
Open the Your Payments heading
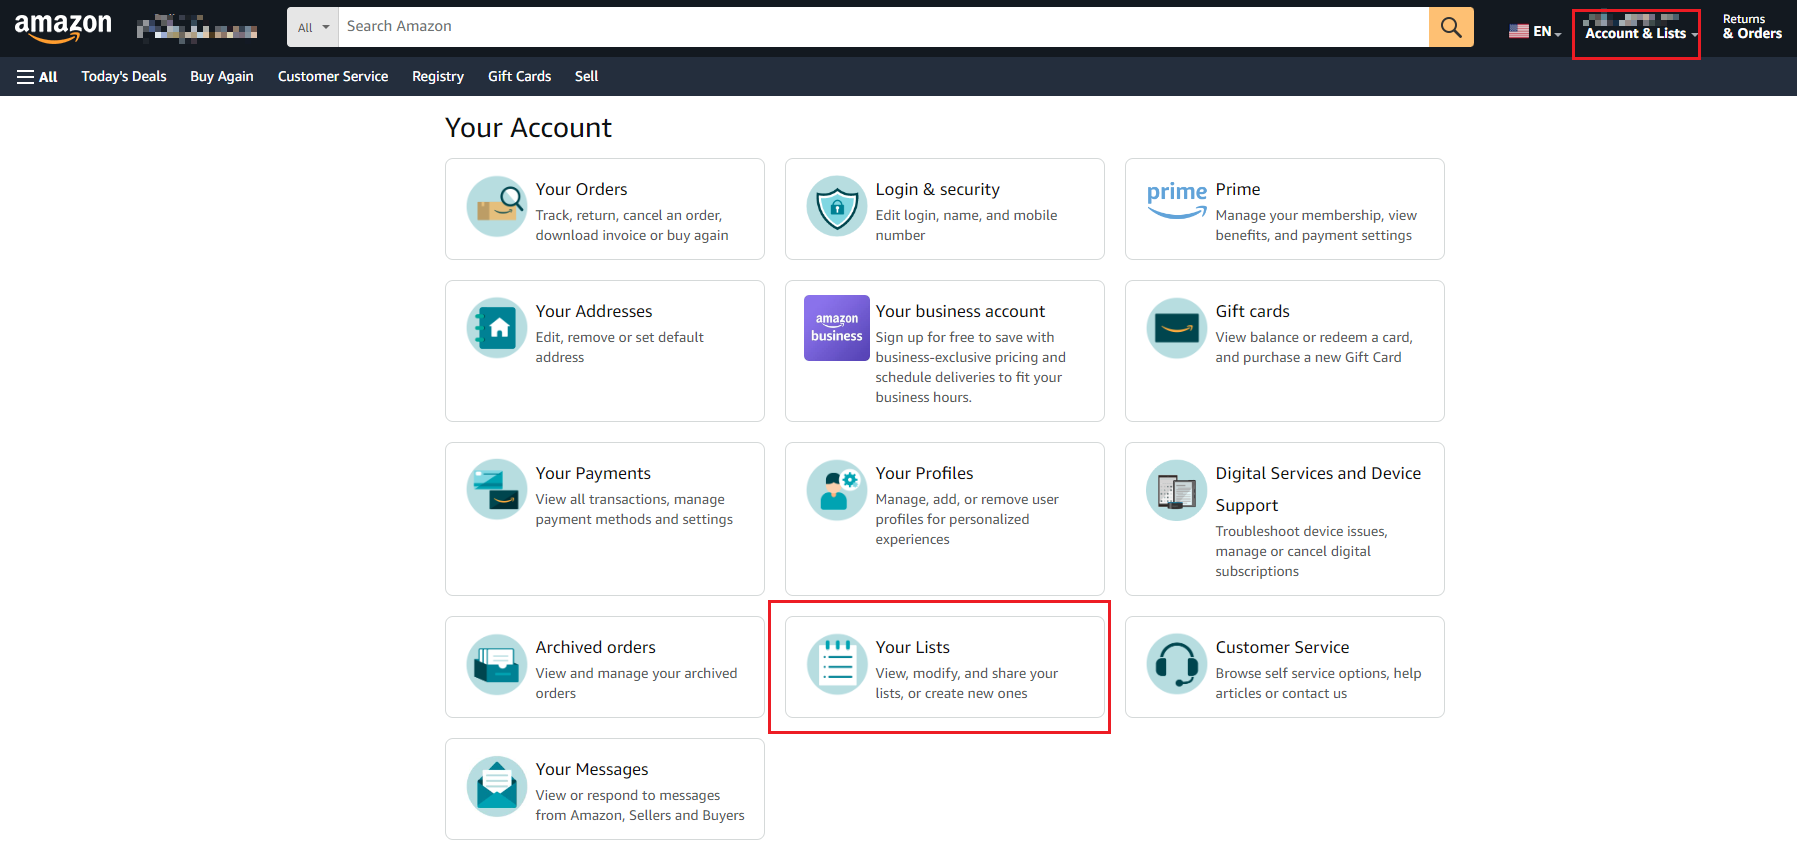pyautogui.click(x=593, y=473)
